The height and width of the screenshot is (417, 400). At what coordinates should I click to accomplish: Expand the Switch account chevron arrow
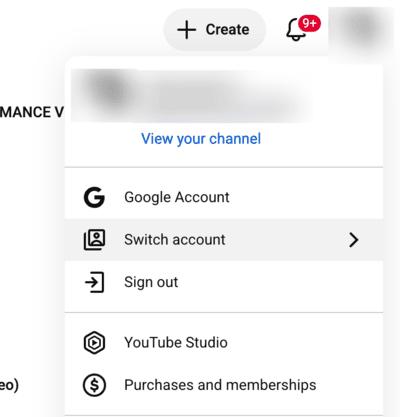[354, 240]
